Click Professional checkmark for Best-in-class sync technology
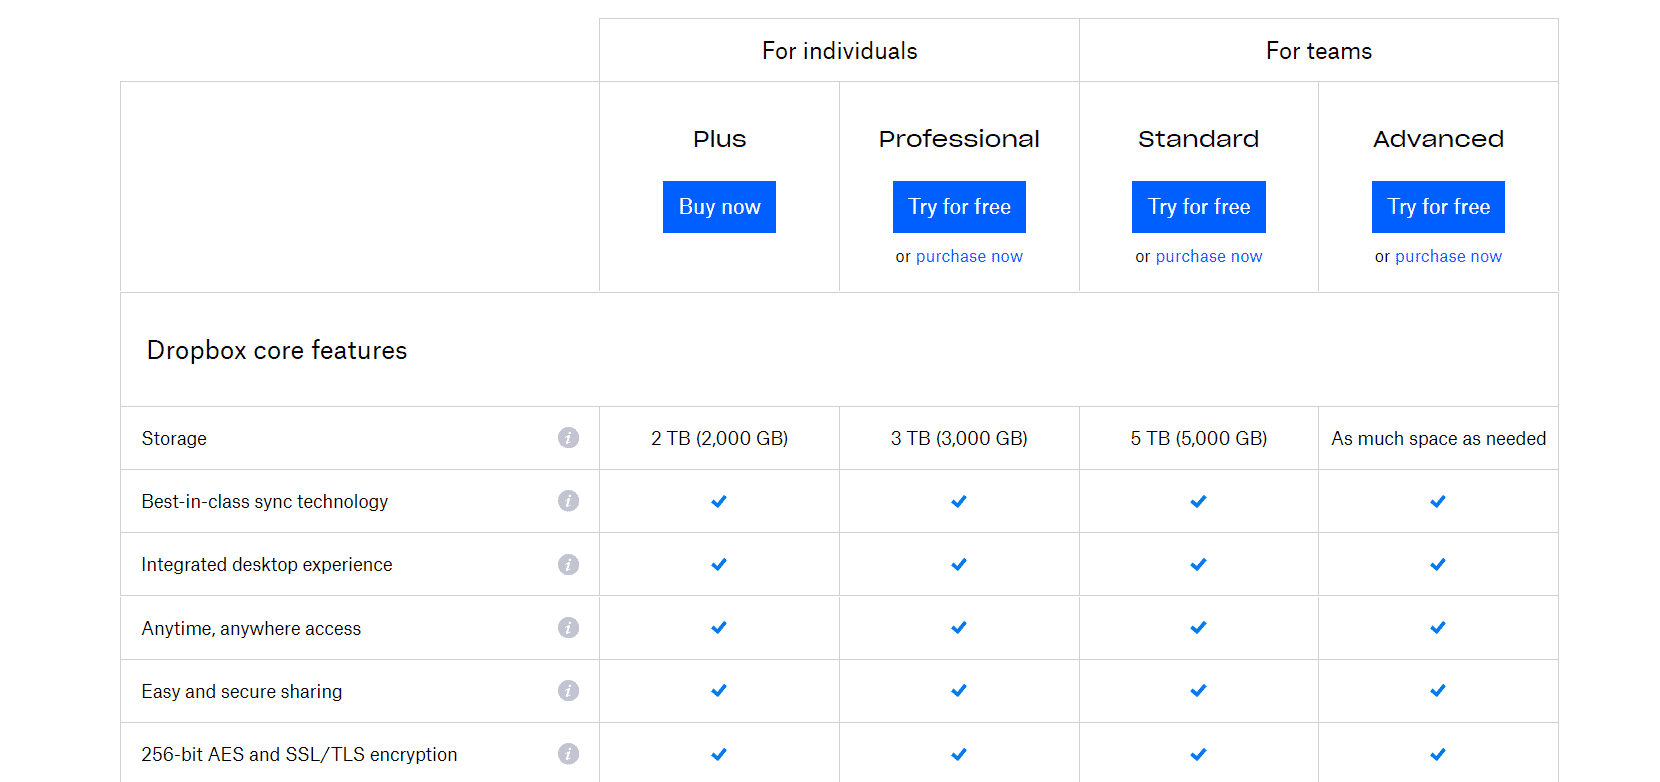The image size is (1660, 782). (959, 501)
